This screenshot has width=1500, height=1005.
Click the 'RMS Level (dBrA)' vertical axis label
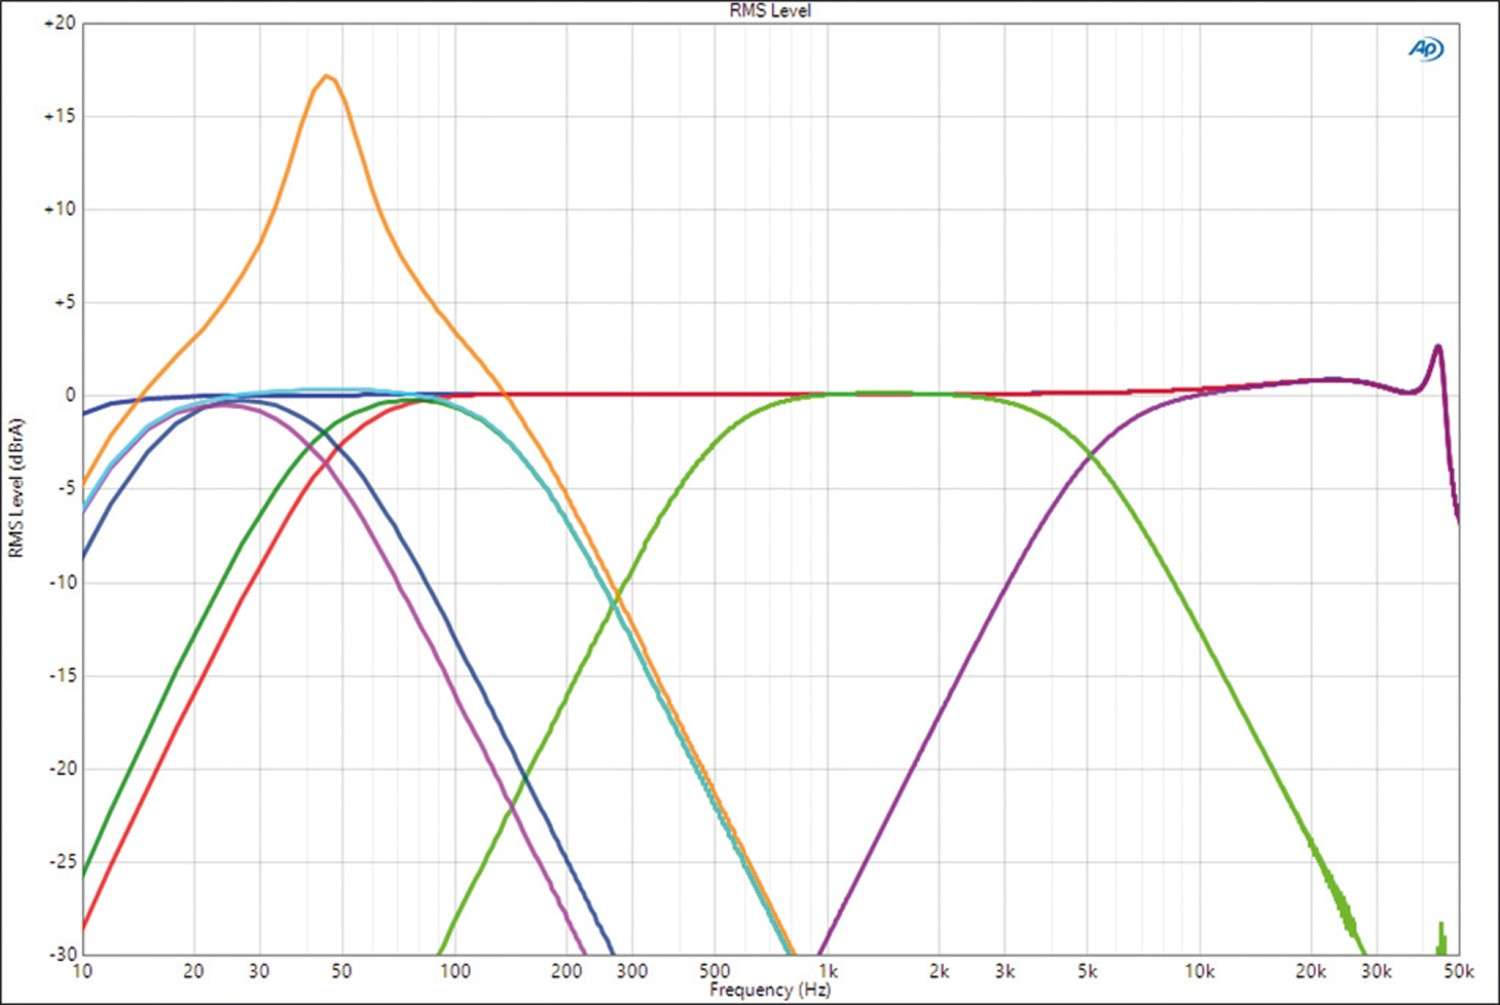(x=16, y=488)
